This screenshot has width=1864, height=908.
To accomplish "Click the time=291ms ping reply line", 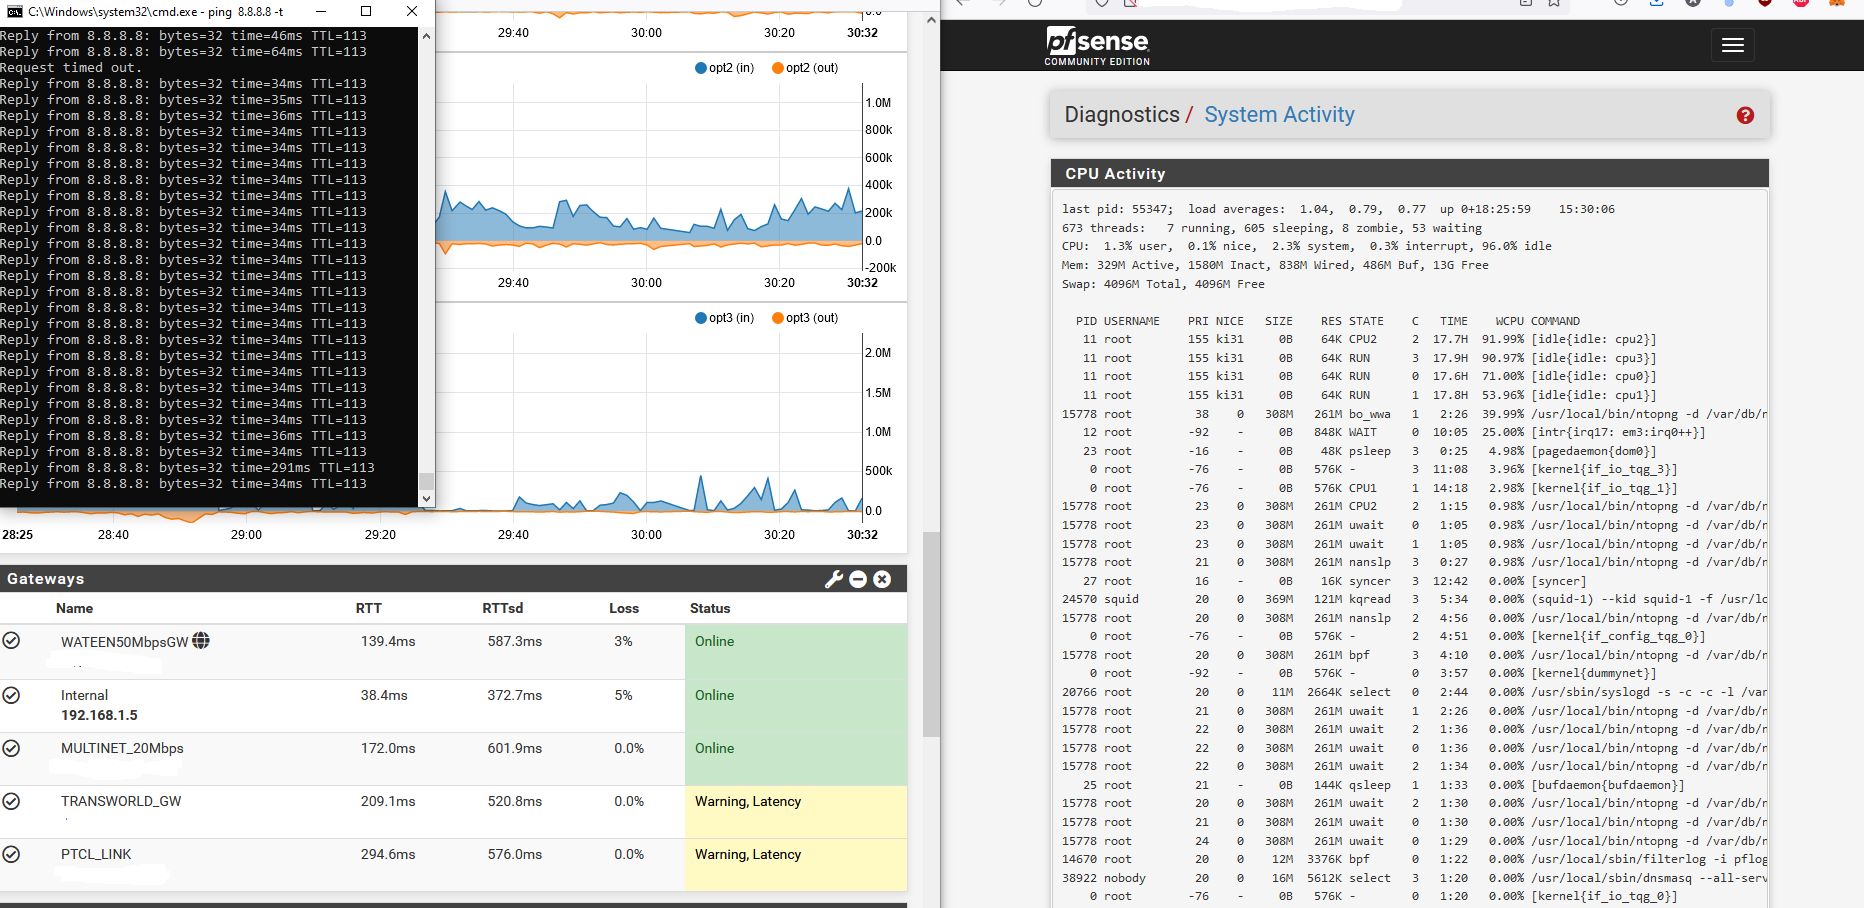I will click(x=187, y=468).
